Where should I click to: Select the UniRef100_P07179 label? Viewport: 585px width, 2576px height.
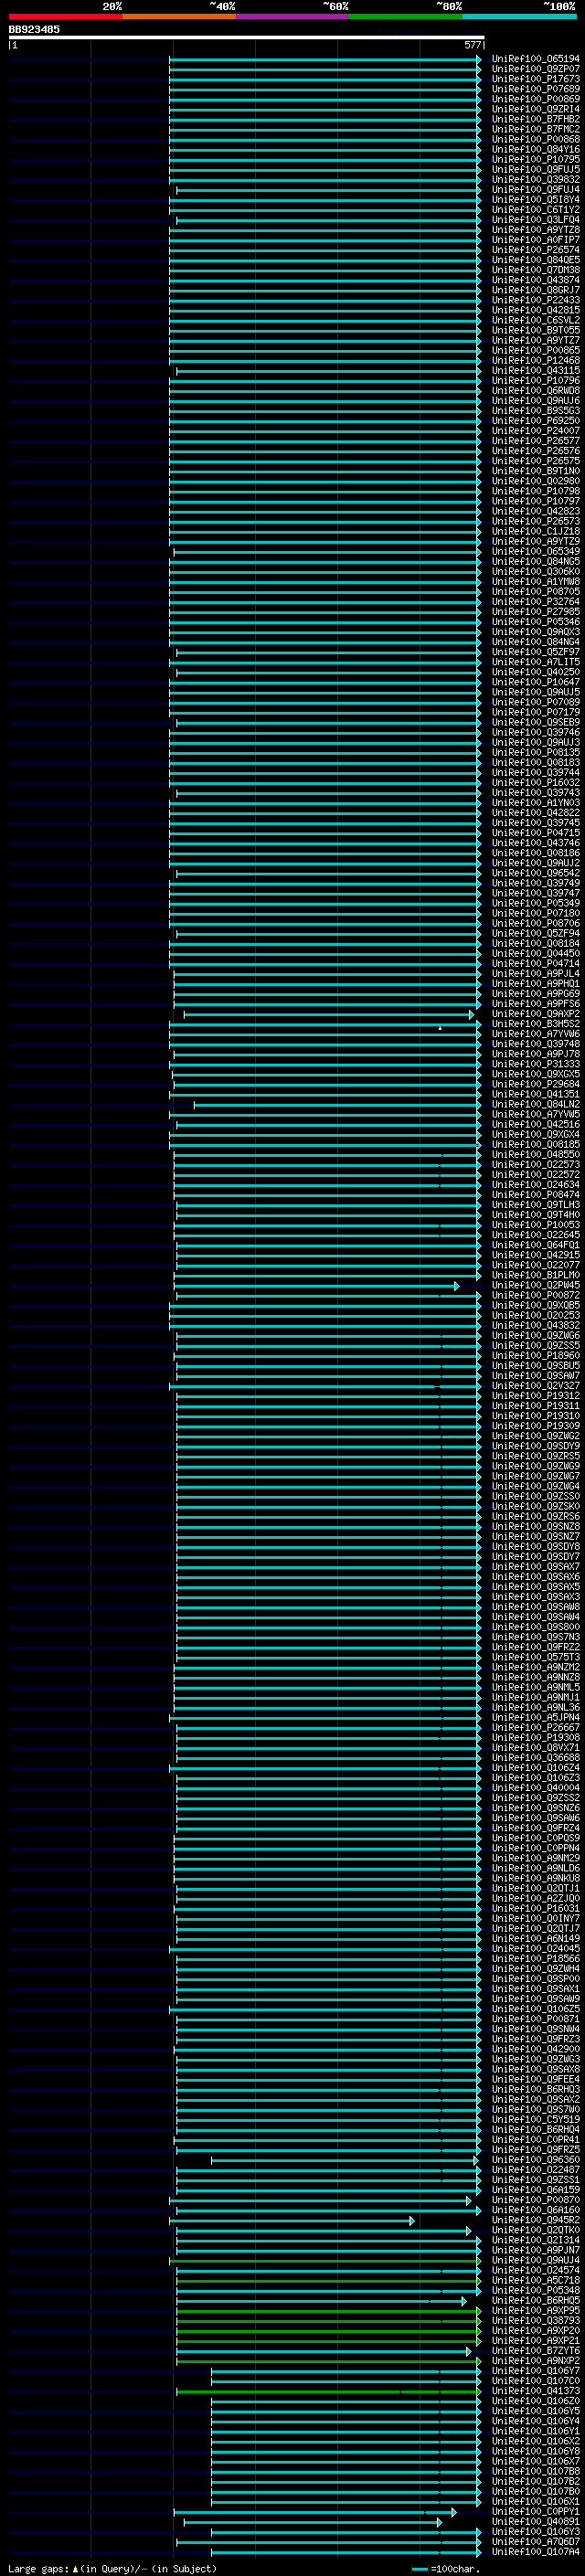536,712
